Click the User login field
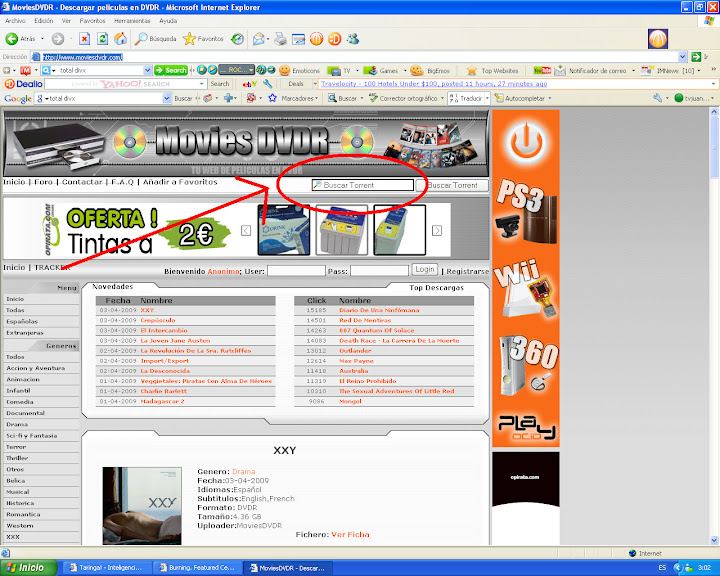The height and width of the screenshot is (576, 720). point(296,271)
